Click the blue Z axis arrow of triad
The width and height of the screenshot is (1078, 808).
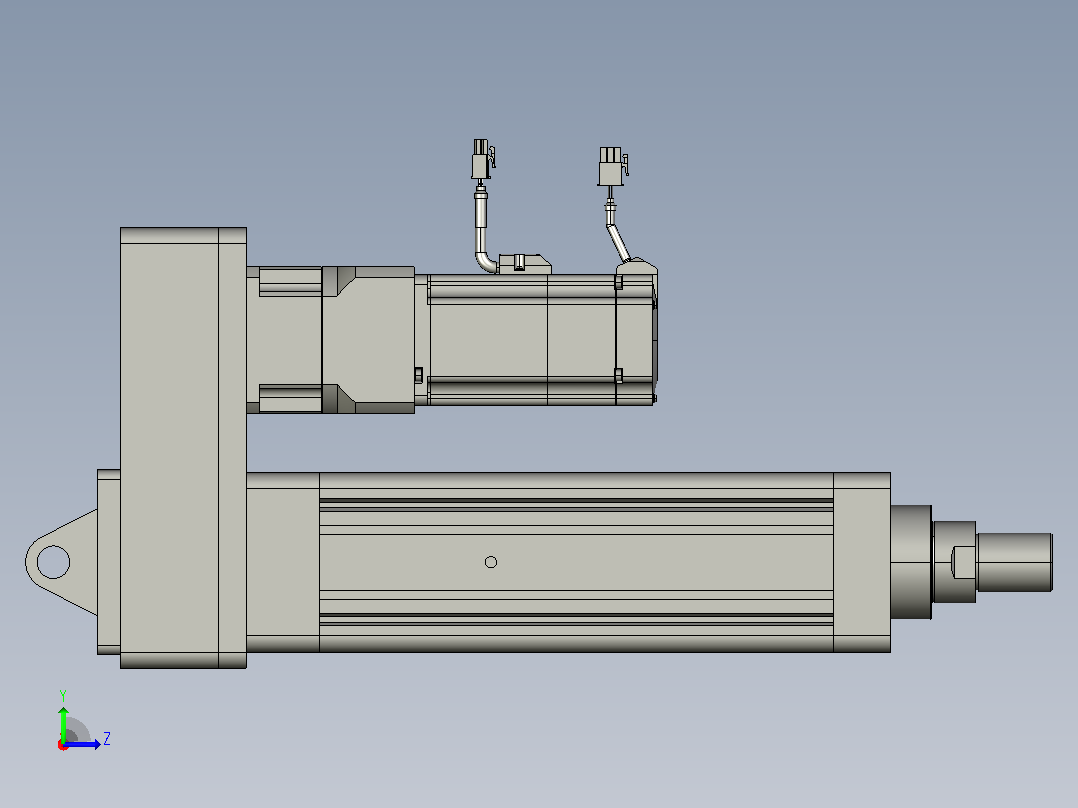[x=83, y=744]
